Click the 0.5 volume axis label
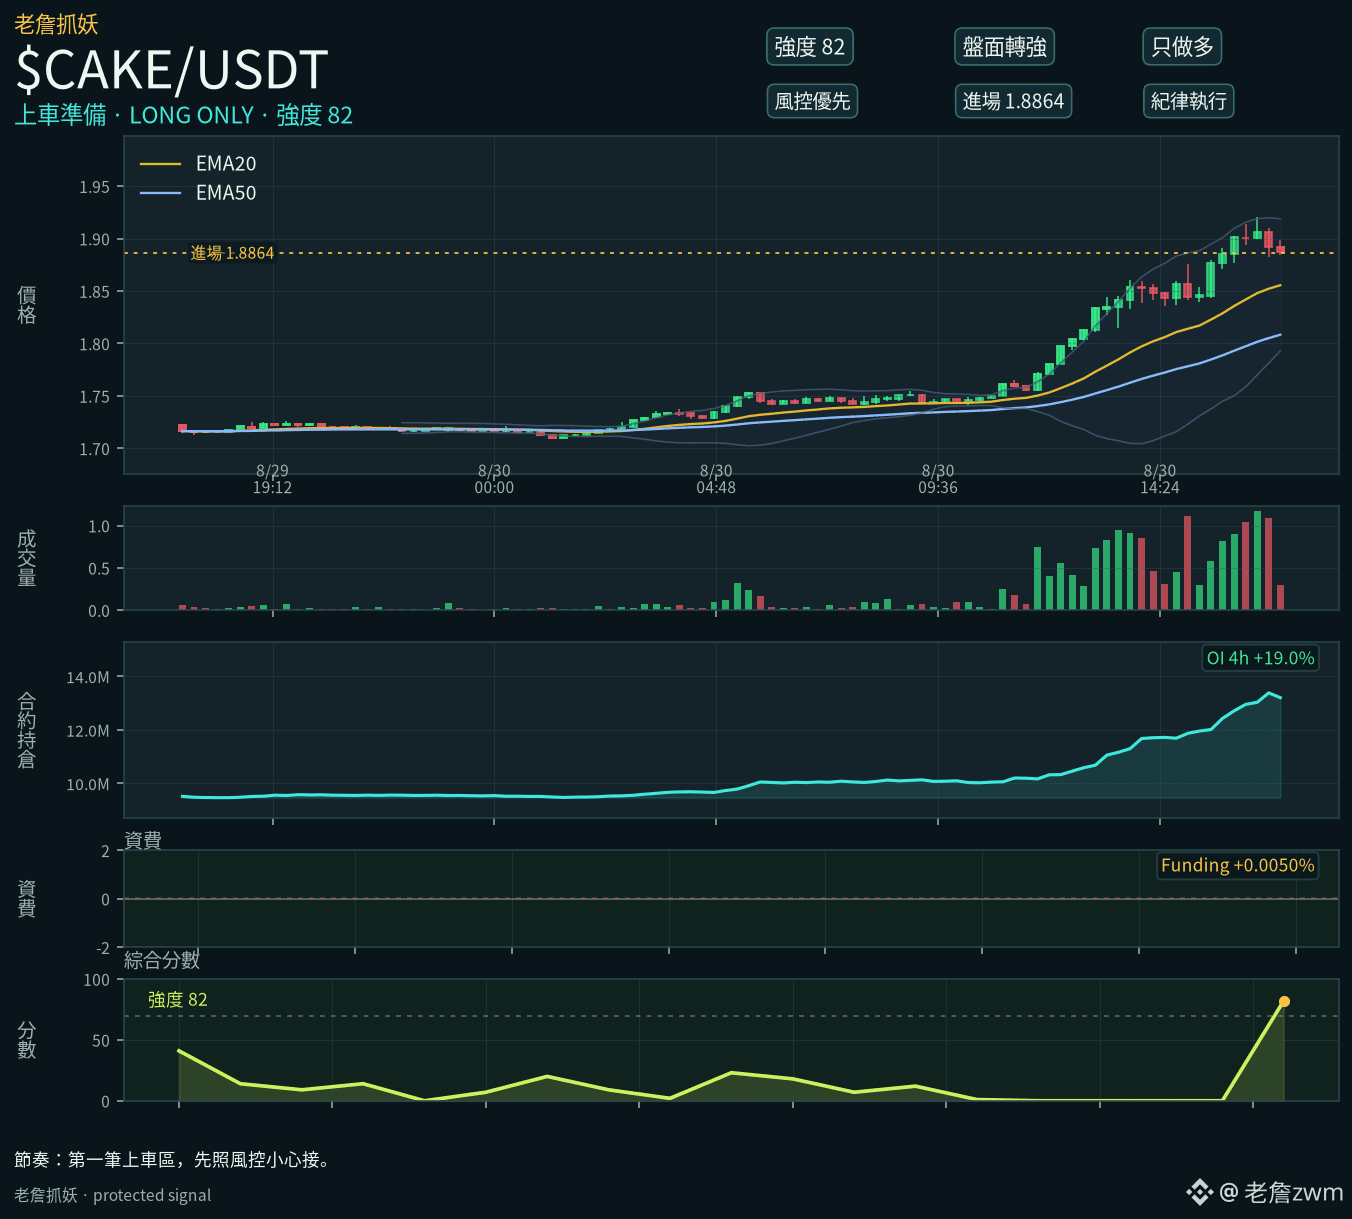This screenshot has height=1219, width=1352. pos(99,569)
